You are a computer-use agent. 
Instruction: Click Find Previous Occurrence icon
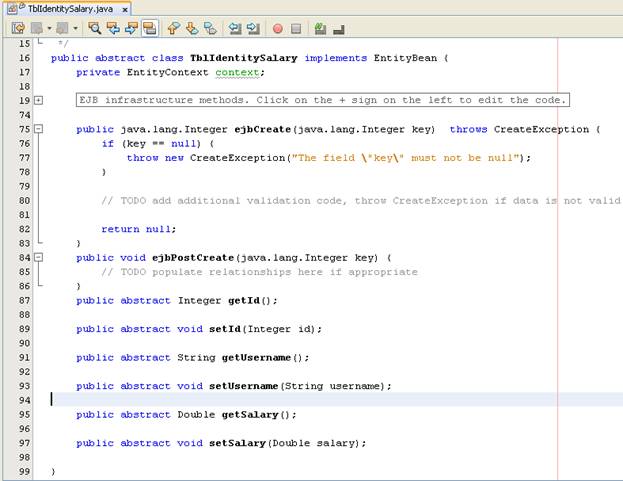click(x=113, y=28)
